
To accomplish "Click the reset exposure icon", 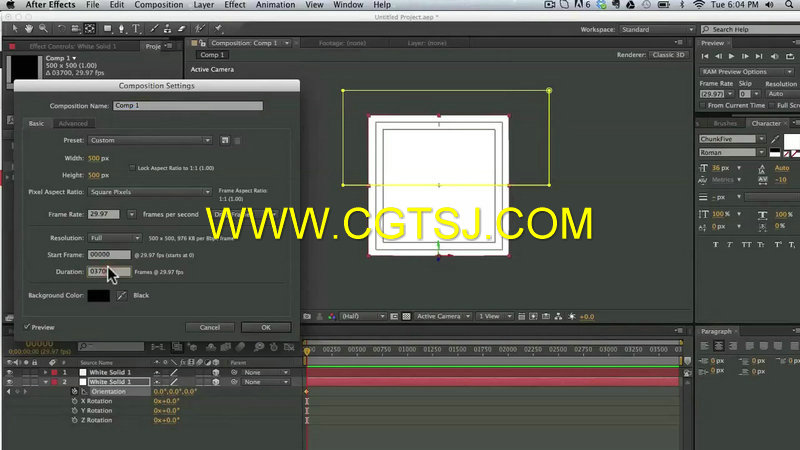I will 572,316.
